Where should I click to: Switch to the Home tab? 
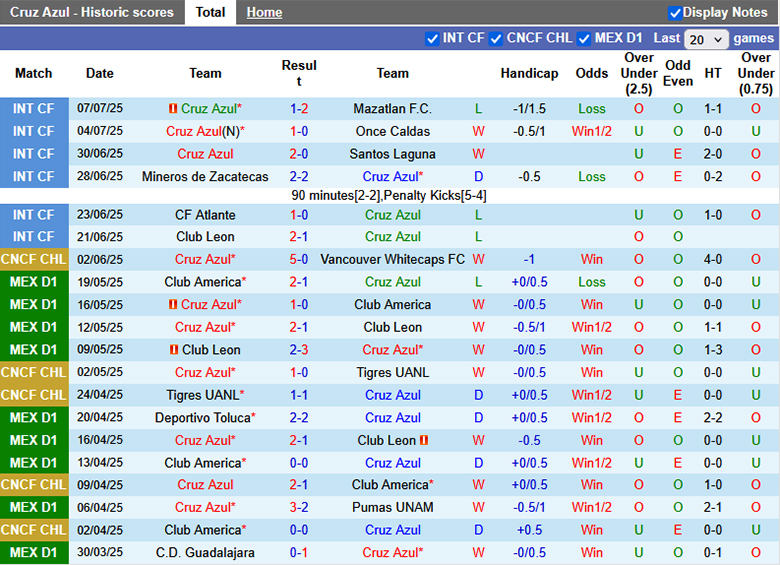pos(264,12)
